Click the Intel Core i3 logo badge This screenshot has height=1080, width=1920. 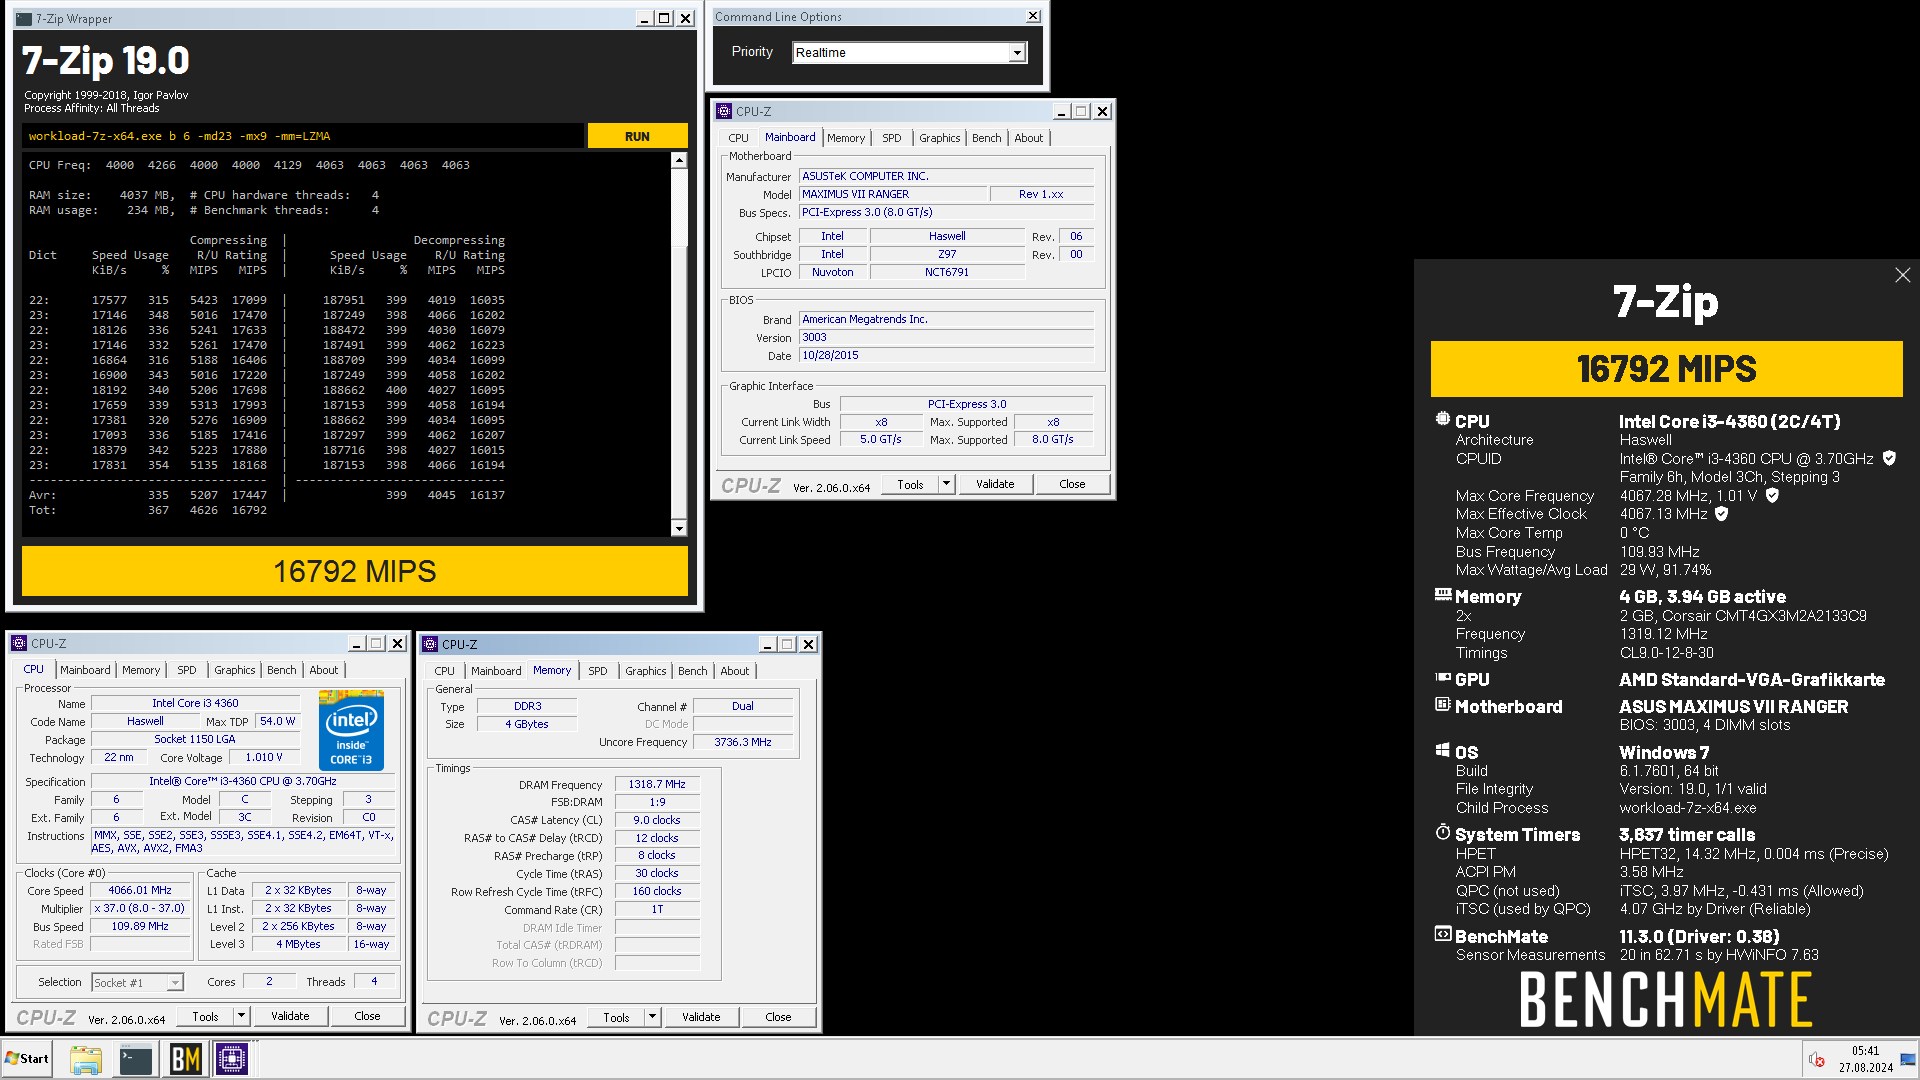point(351,730)
